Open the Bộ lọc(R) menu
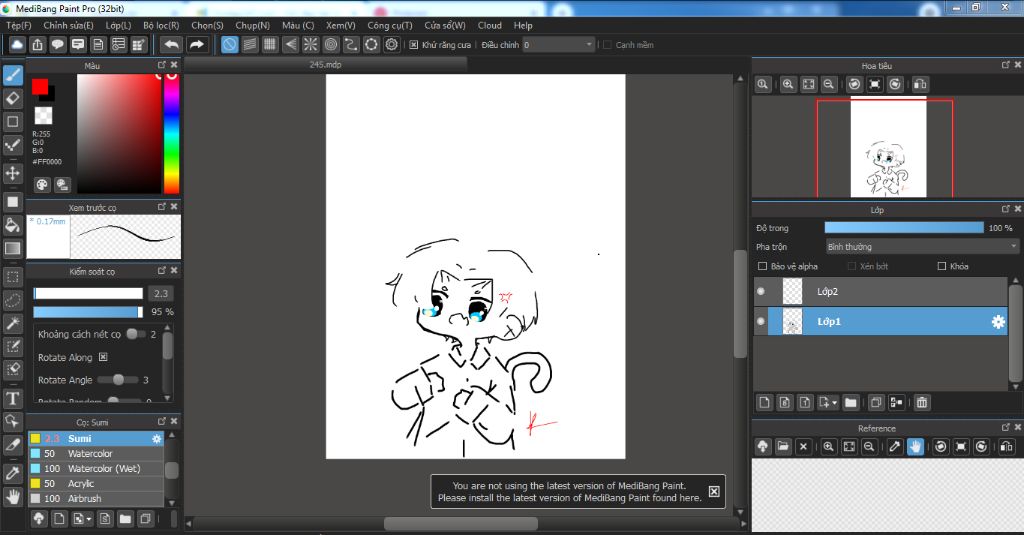This screenshot has height=535, width=1024. tap(161, 25)
